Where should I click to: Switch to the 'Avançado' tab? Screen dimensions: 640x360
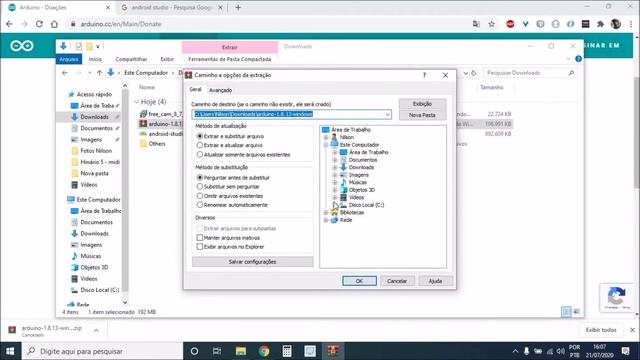point(220,90)
